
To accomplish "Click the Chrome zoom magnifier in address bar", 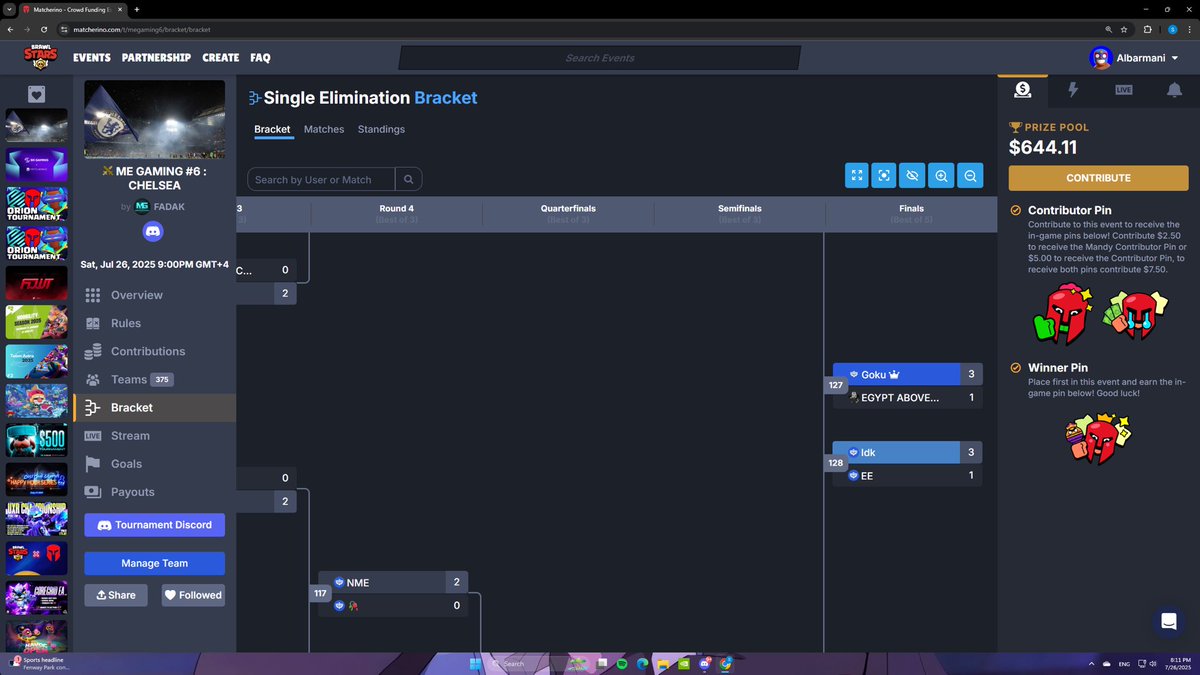I will (1109, 30).
